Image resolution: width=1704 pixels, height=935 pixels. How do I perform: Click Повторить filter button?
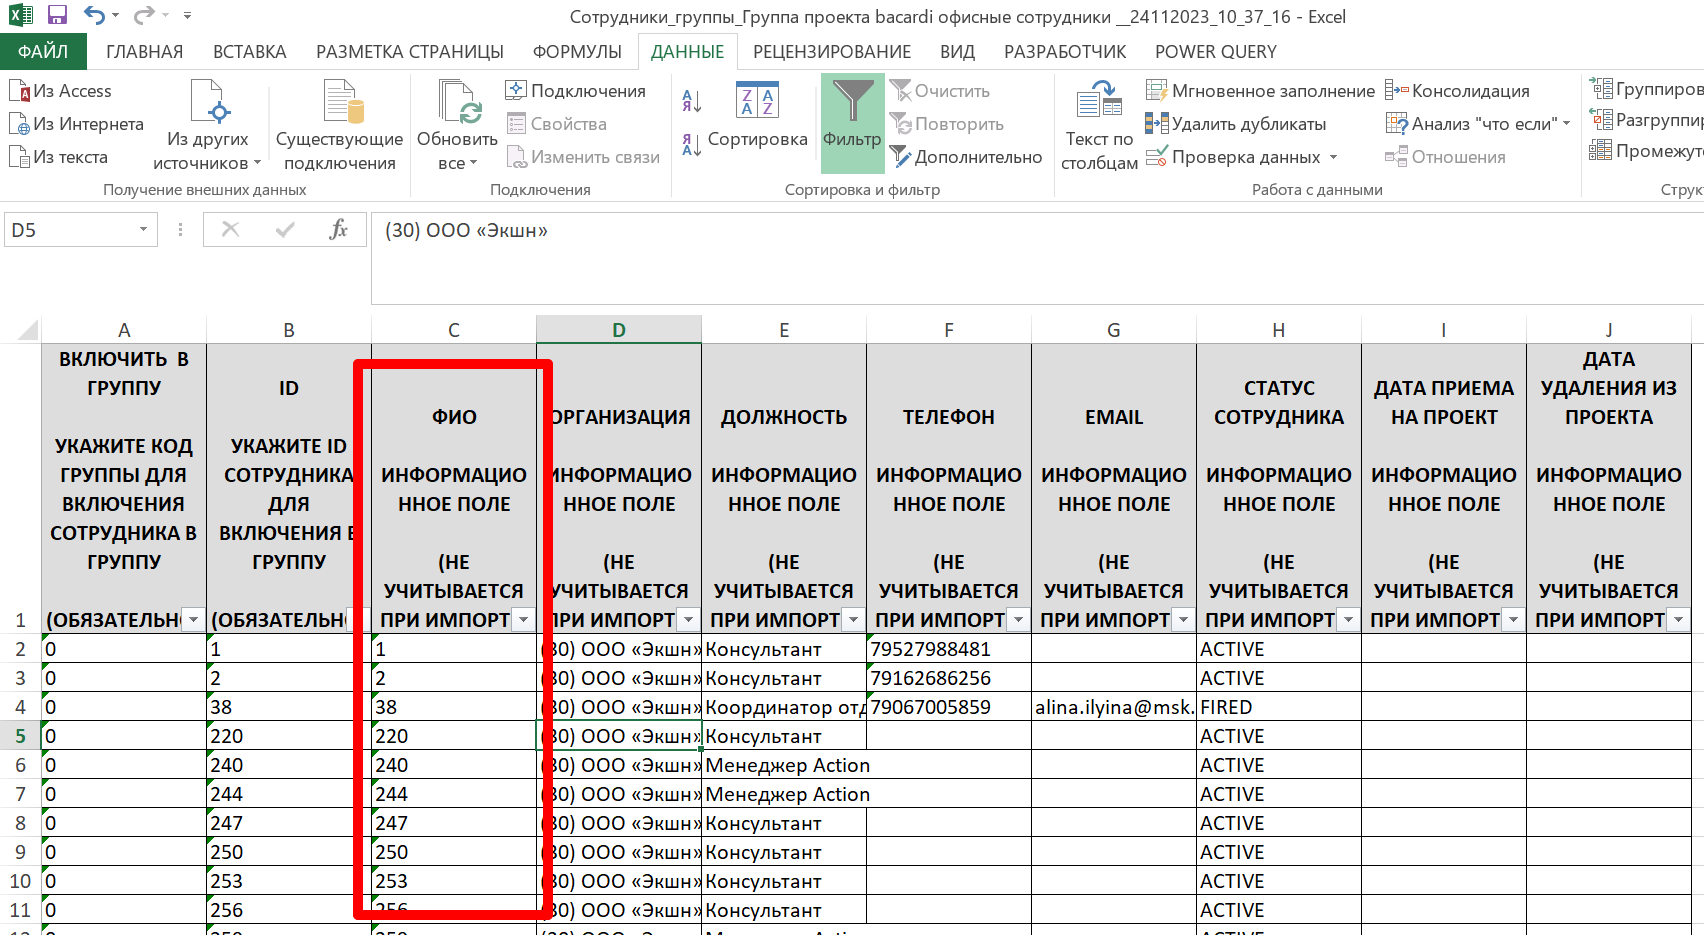947,124
